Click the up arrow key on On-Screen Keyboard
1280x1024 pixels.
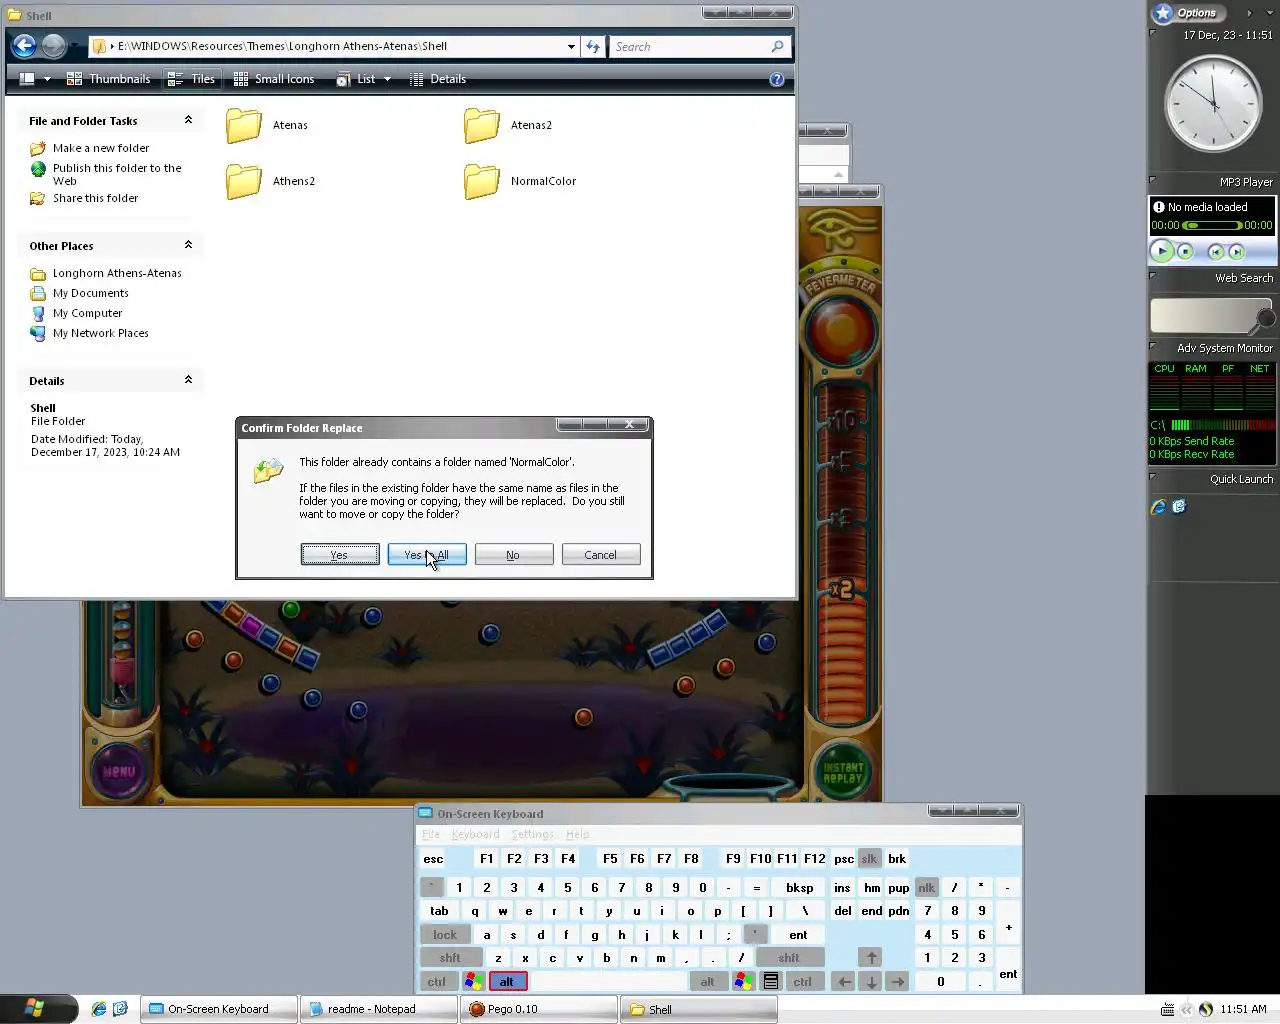[x=871, y=958]
